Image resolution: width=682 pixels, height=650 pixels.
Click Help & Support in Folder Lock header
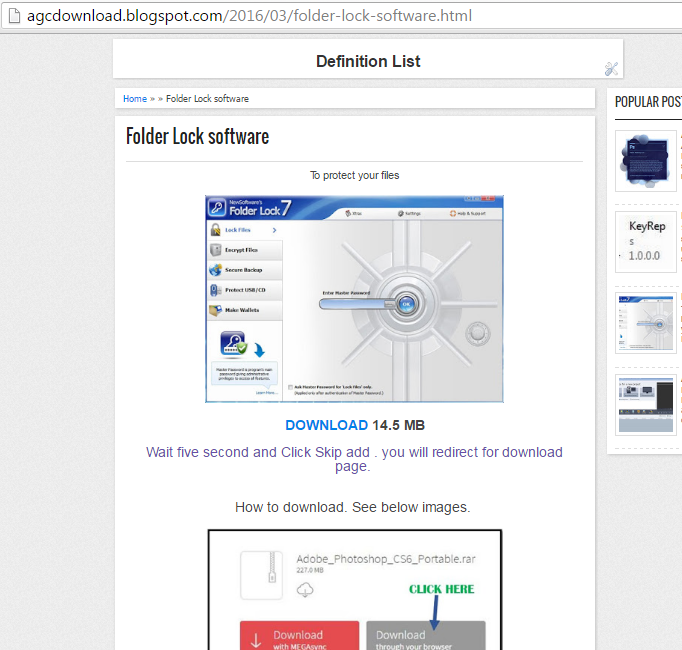pyautogui.click(x=468, y=214)
